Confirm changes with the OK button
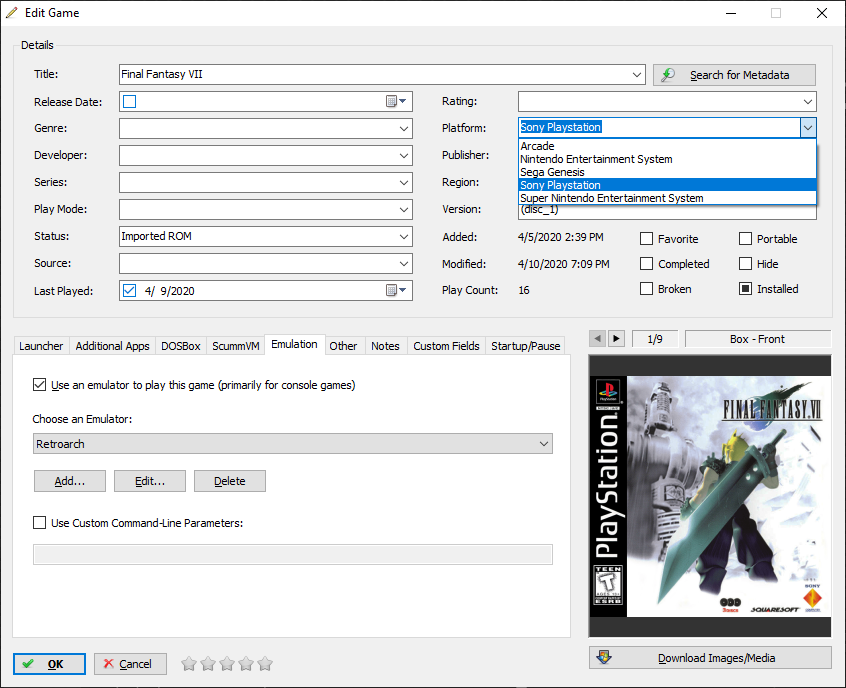The height and width of the screenshot is (688, 846). tap(50, 664)
